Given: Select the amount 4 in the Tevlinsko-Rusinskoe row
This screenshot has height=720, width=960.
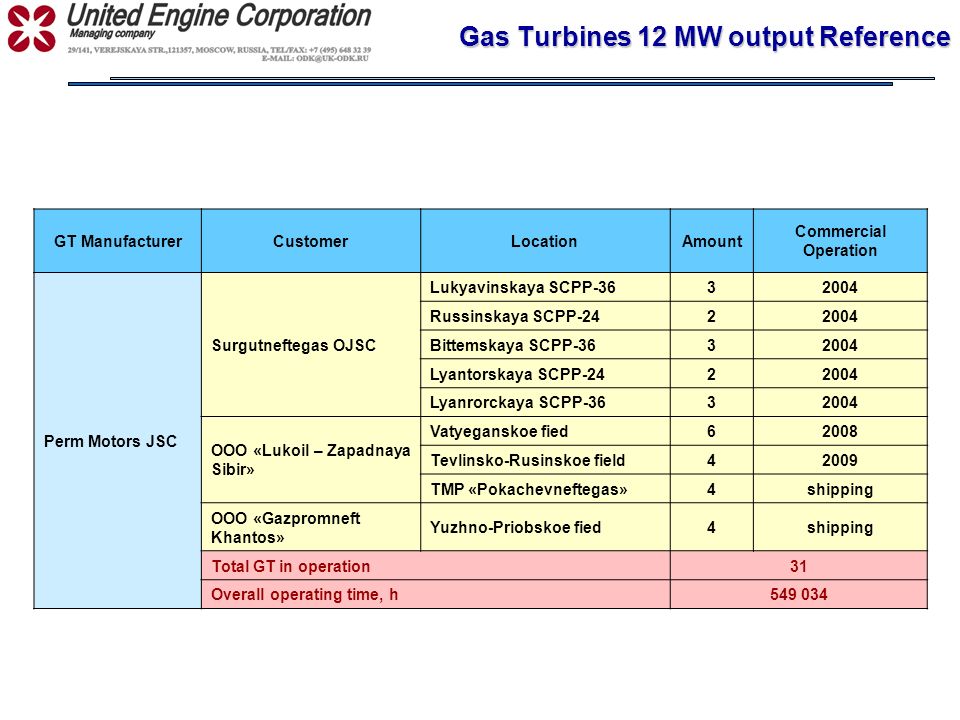Looking at the screenshot, I should (x=711, y=460).
